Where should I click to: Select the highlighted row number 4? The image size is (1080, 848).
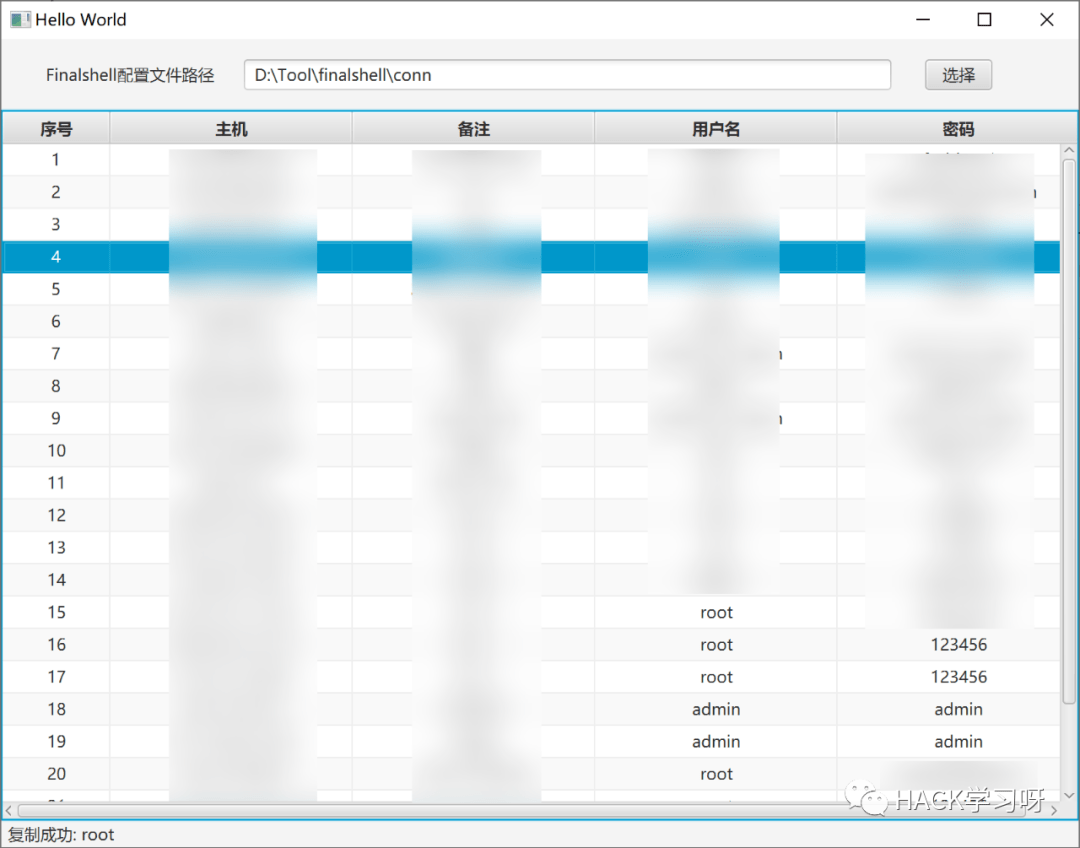56,257
